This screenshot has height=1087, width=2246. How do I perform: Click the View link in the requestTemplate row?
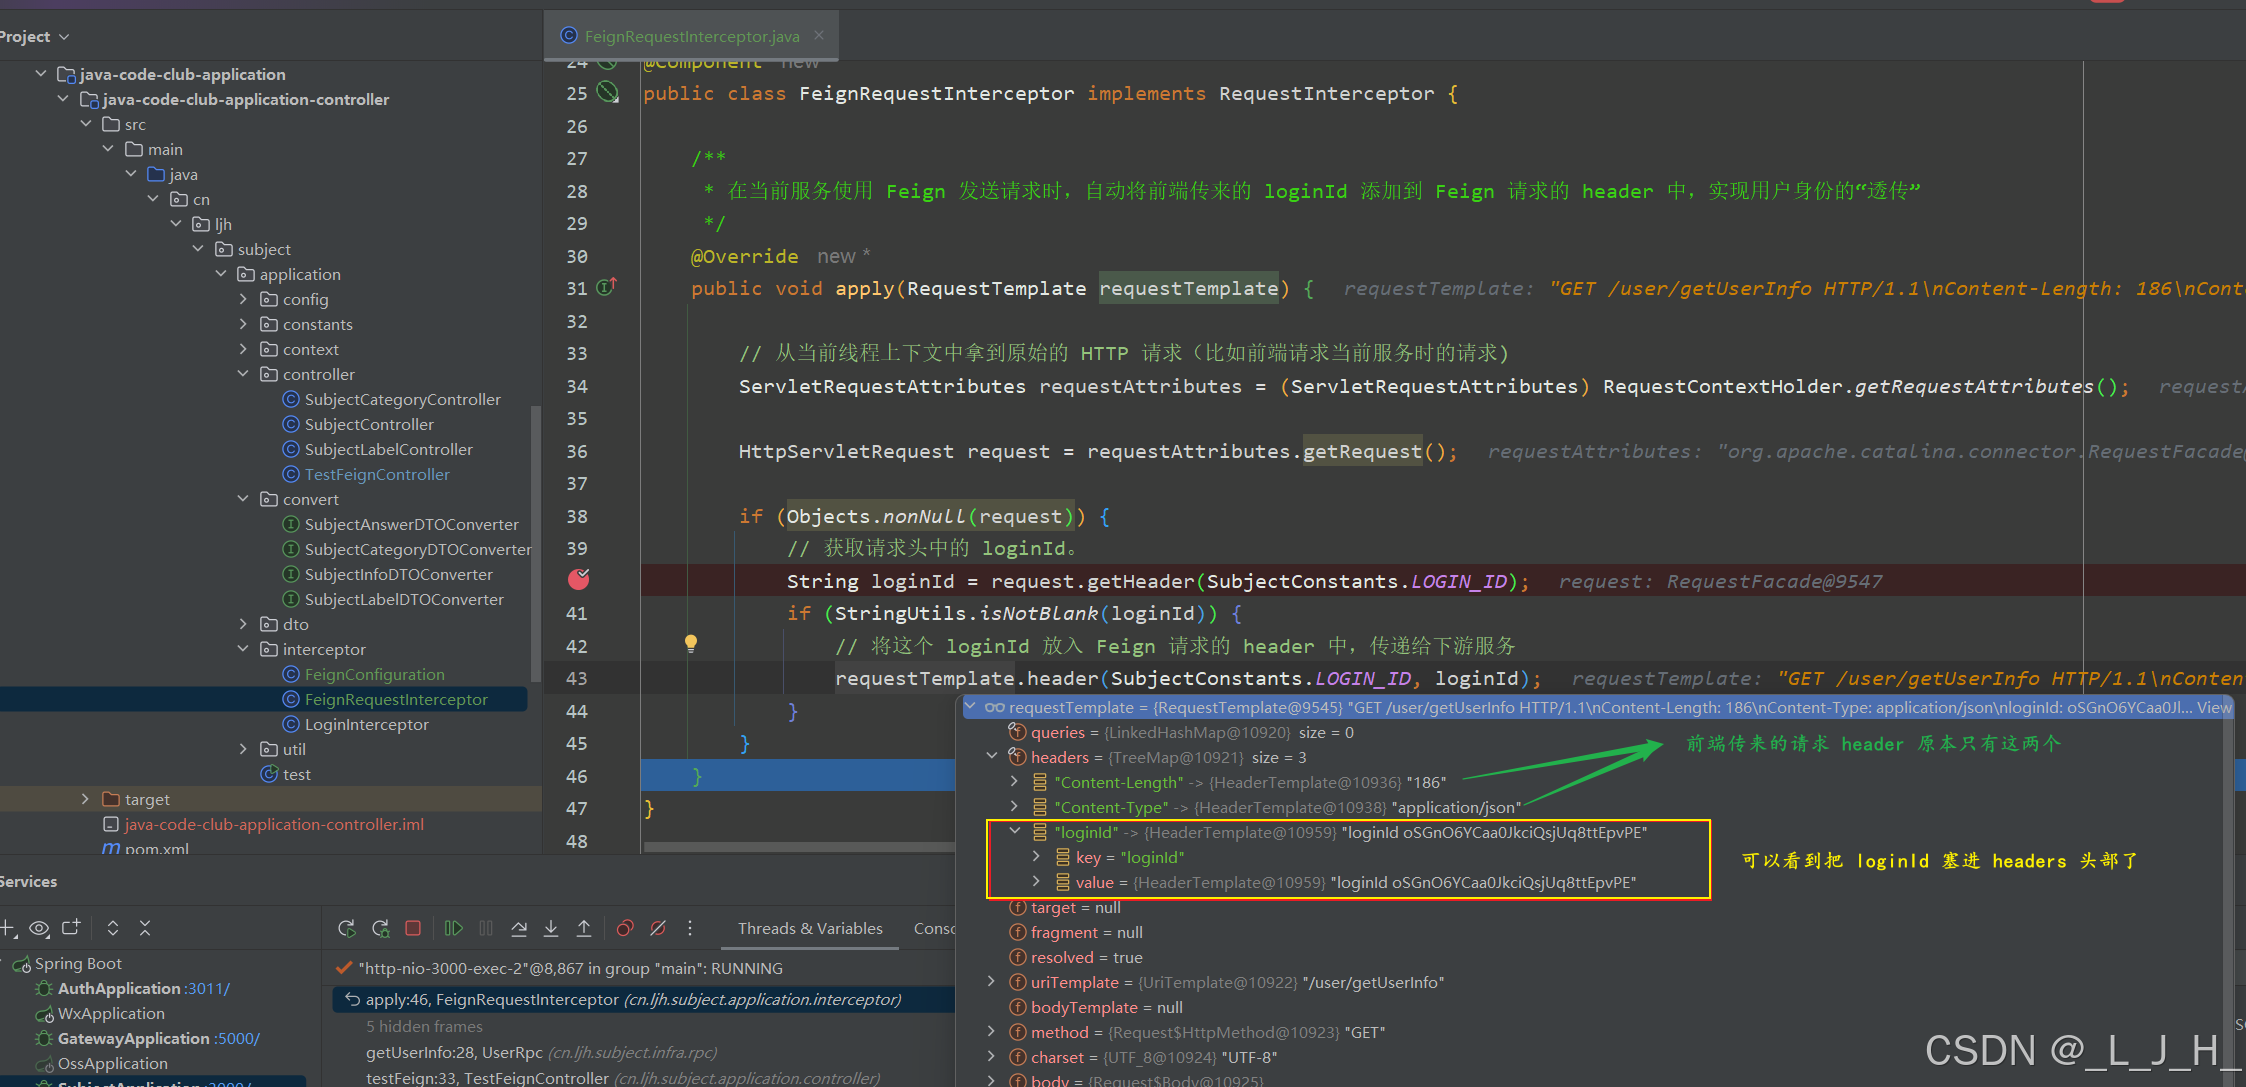click(2213, 707)
